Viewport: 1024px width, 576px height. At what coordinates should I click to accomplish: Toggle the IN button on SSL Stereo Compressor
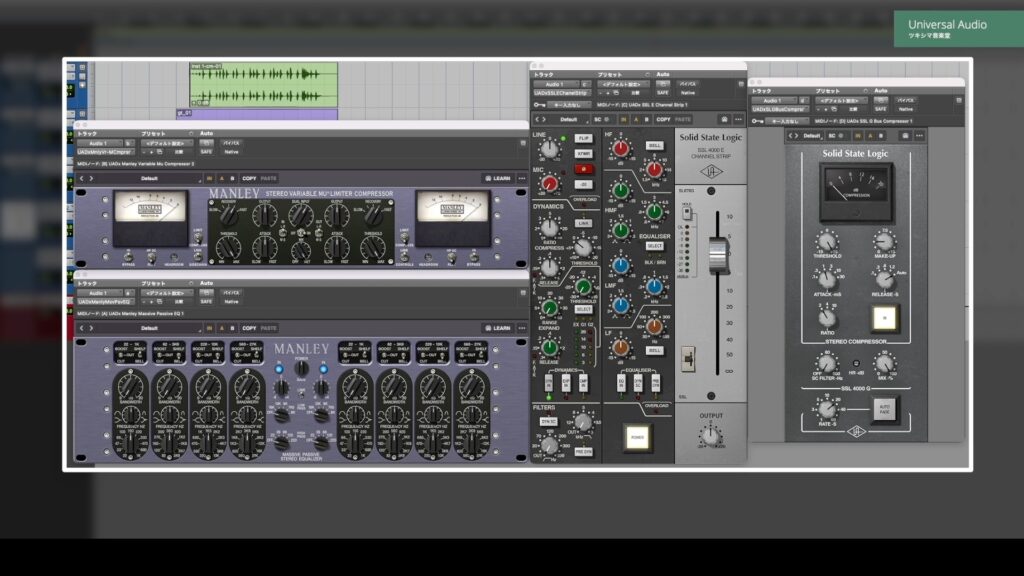(882, 318)
